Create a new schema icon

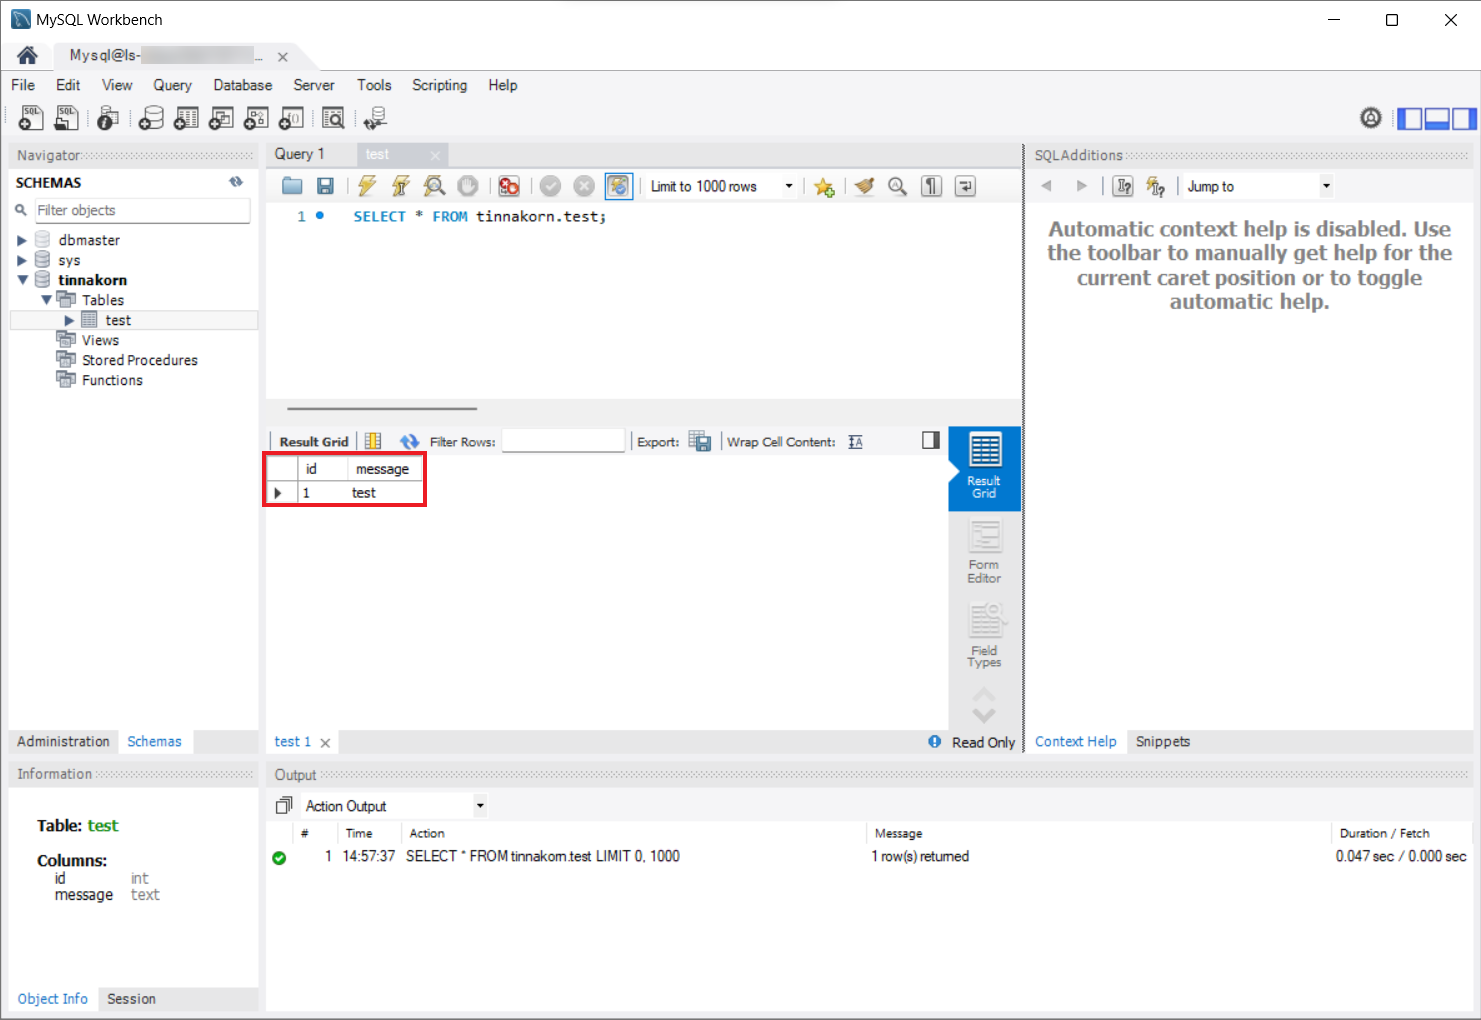(x=151, y=118)
